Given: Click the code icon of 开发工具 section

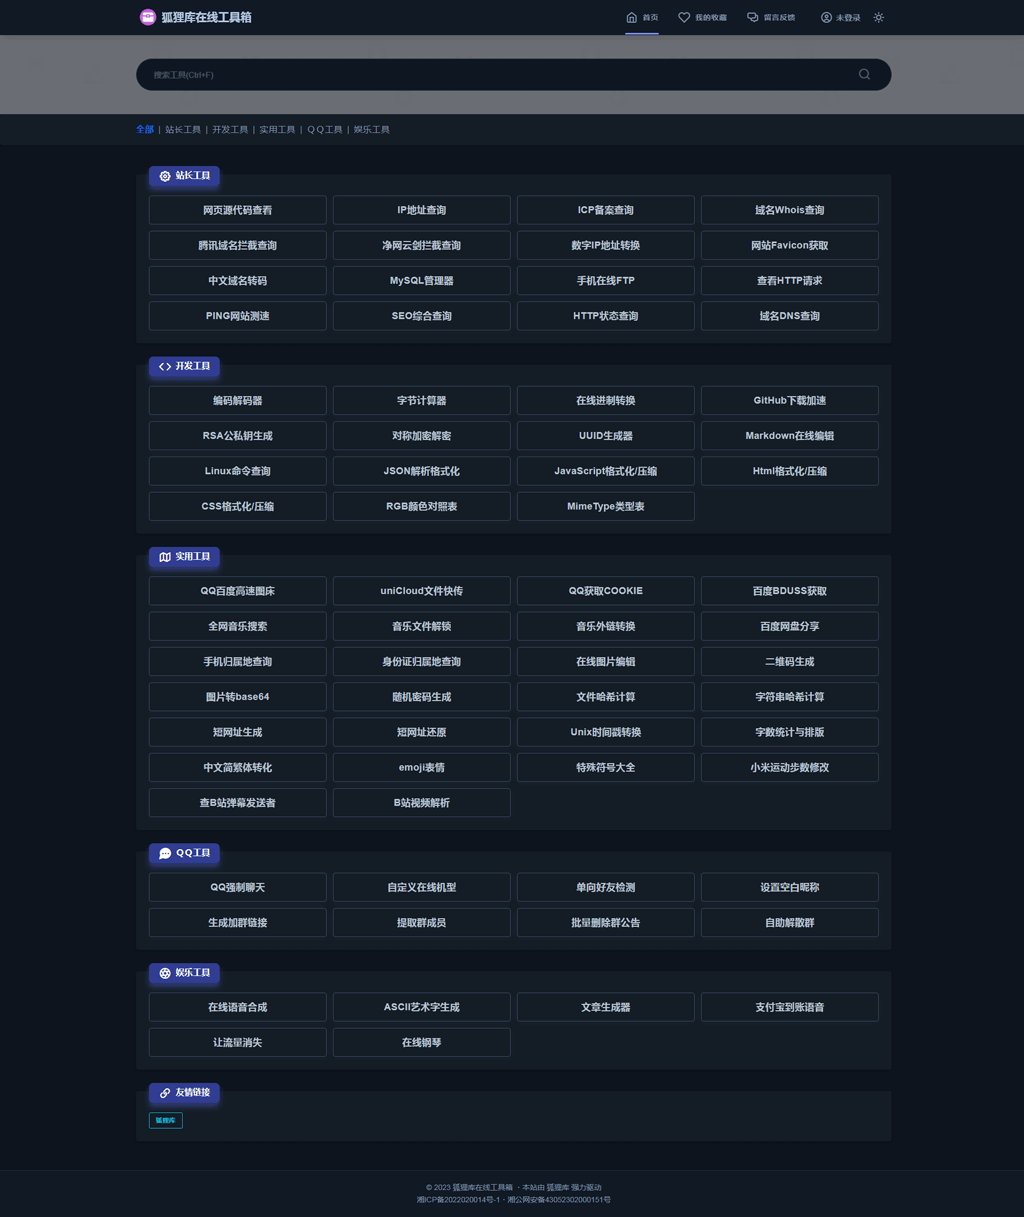Looking at the screenshot, I should coord(165,367).
